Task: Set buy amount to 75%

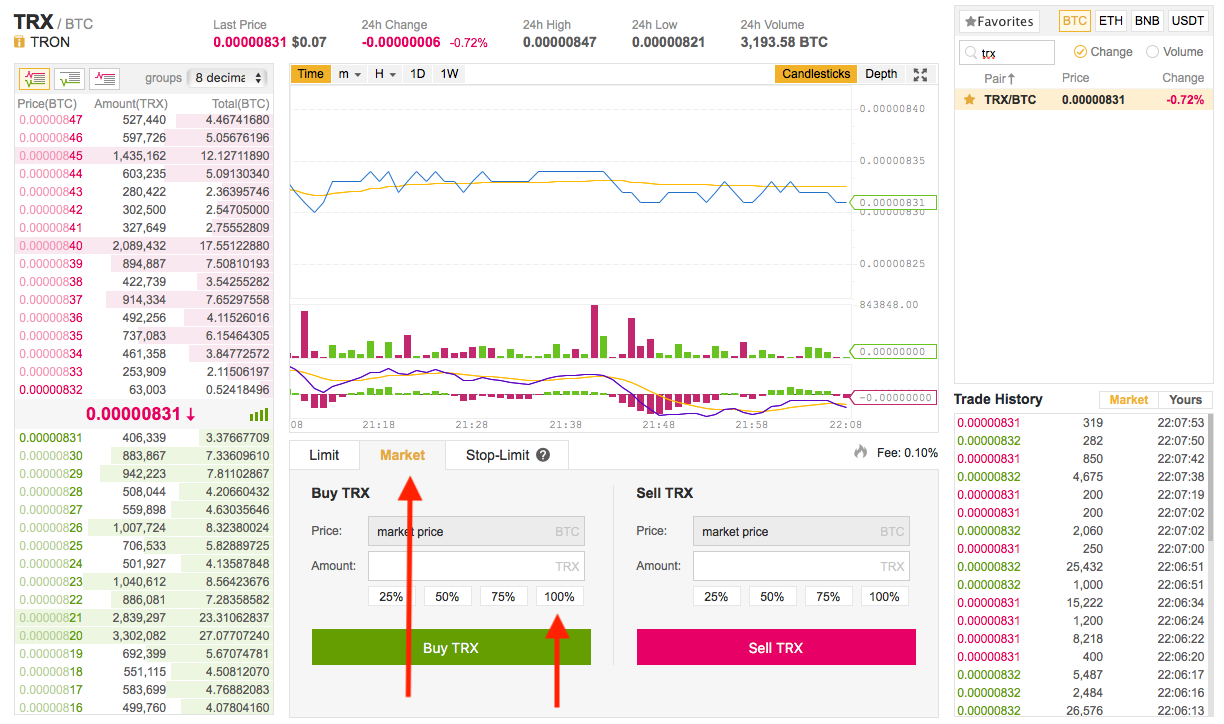Action: [x=503, y=596]
